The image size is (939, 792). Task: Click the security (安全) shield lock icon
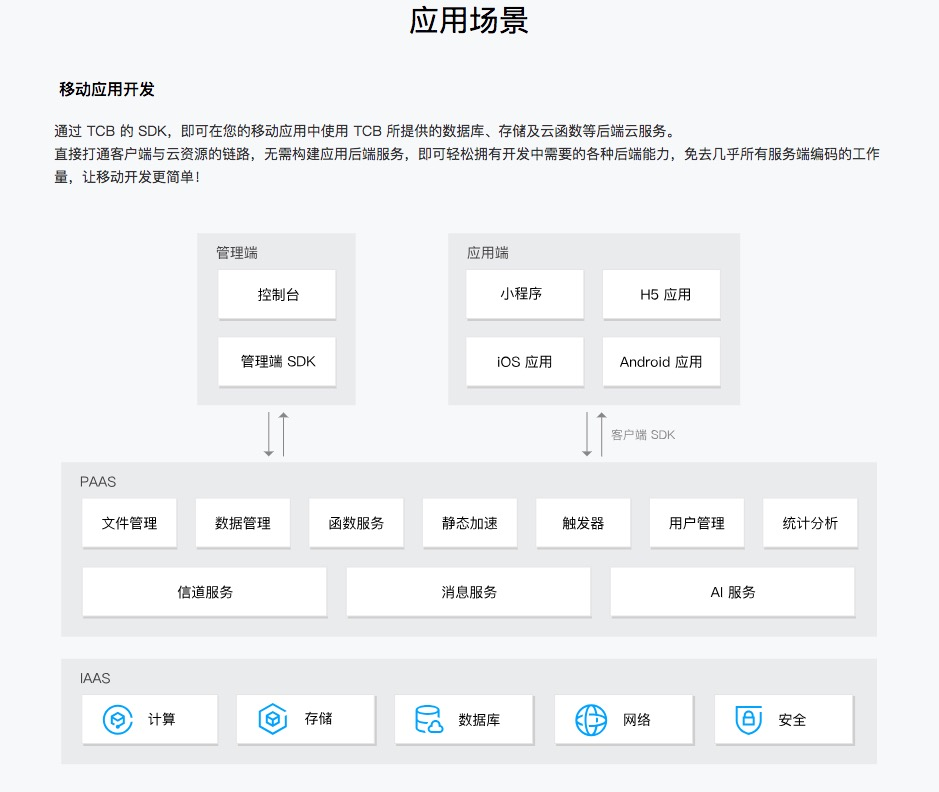point(749,720)
